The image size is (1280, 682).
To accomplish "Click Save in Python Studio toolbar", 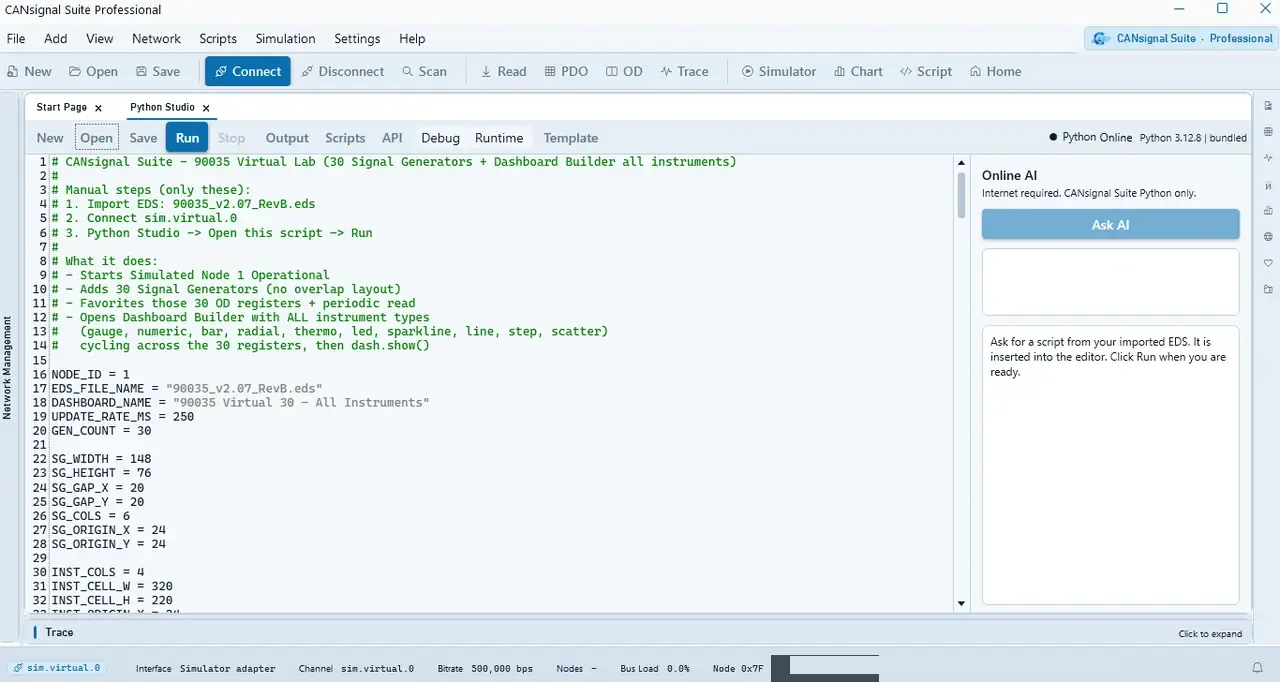I will [143, 138].
